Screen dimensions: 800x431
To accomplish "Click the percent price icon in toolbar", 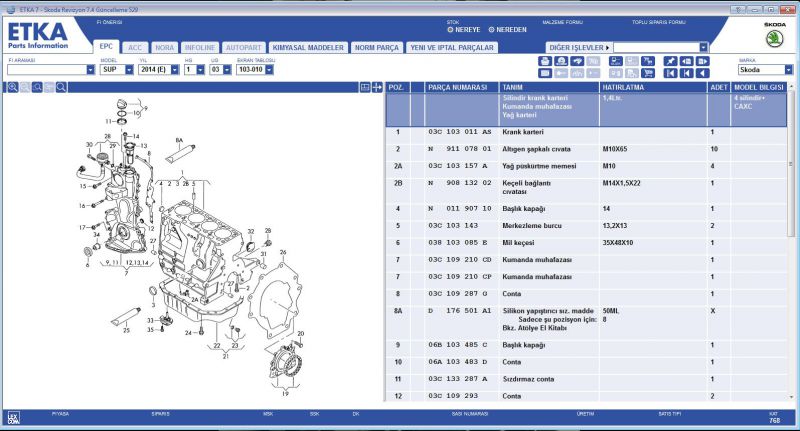I will pos(648,61).
